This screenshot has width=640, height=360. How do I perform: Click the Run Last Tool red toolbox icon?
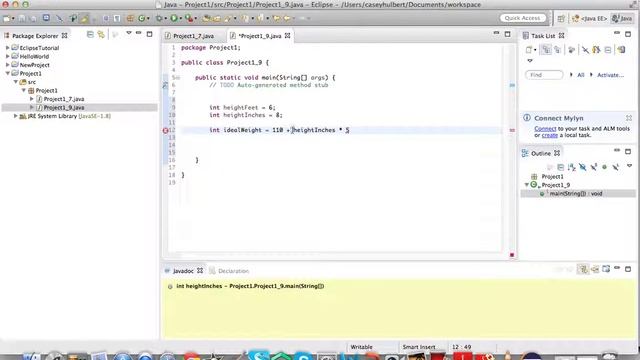coord(189,18)
